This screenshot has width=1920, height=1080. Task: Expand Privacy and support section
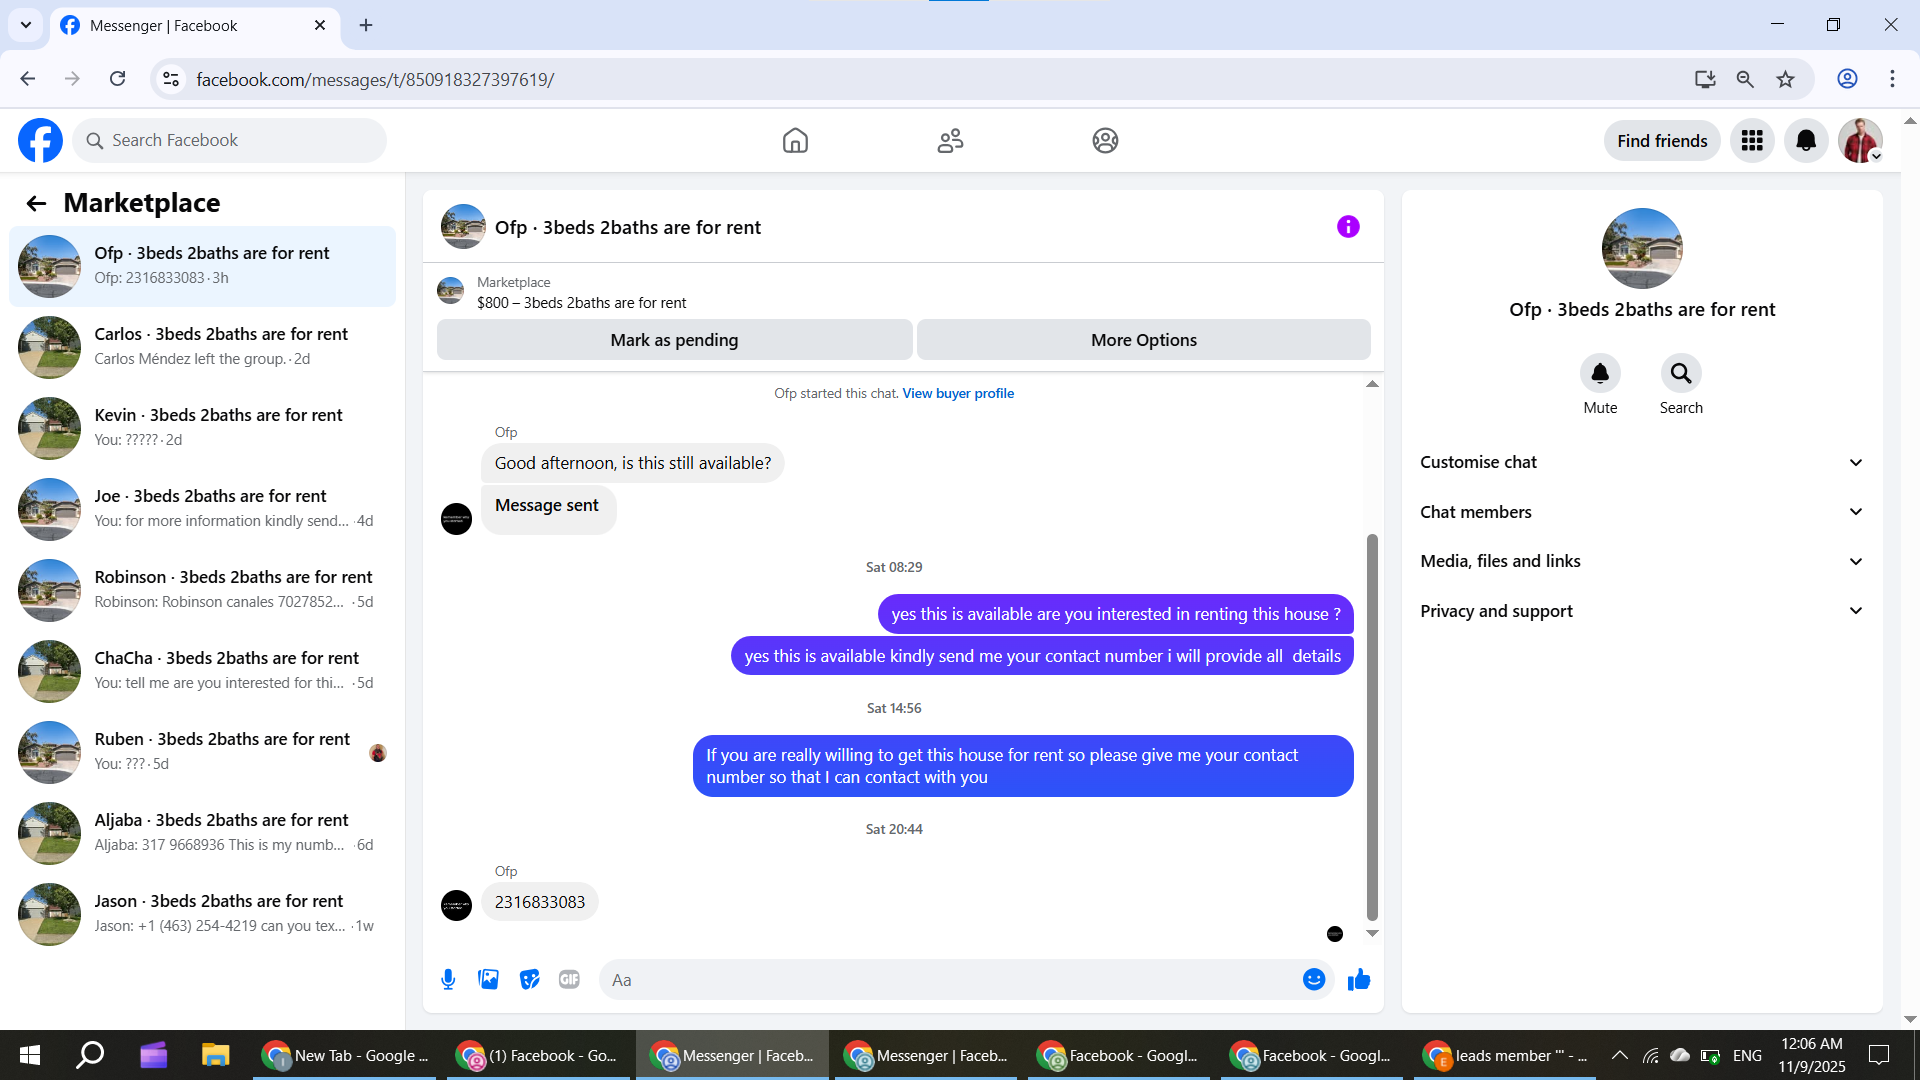pyautogui.click(x=1641, y=611)
